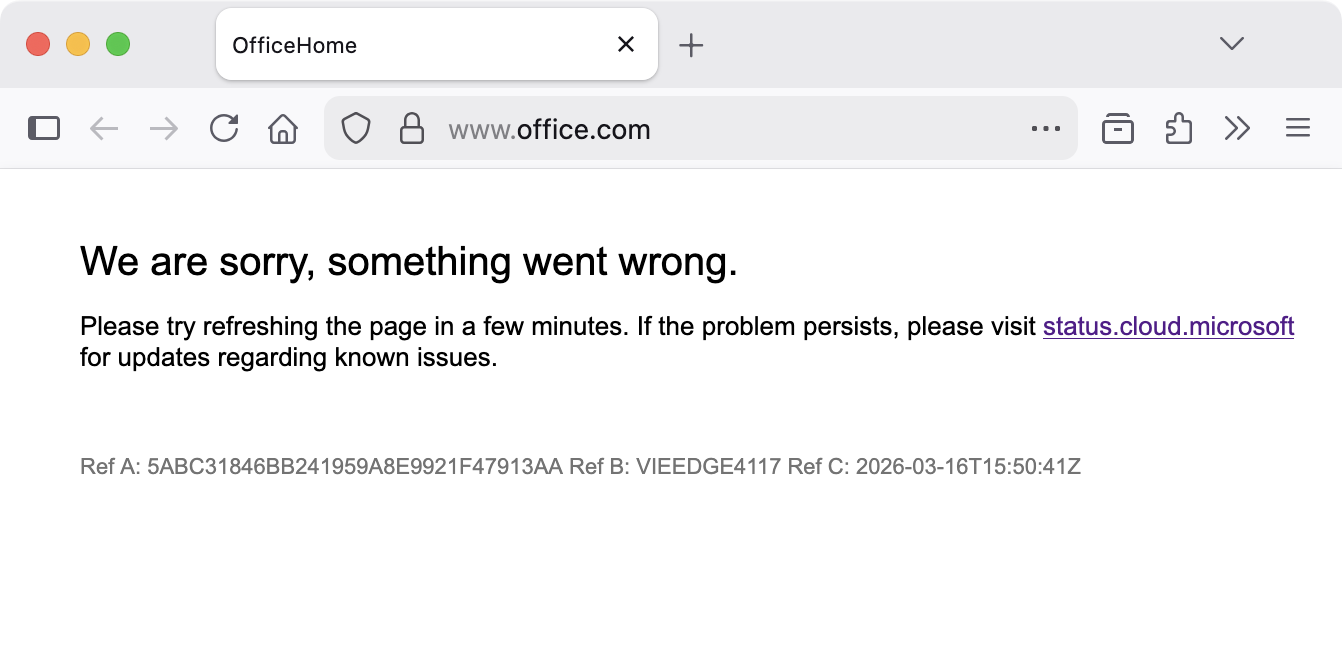The width and height of the screenshot is (1342, 666).
Task: Click the green full-screen traffic light
Action: (x=118, y=44)
